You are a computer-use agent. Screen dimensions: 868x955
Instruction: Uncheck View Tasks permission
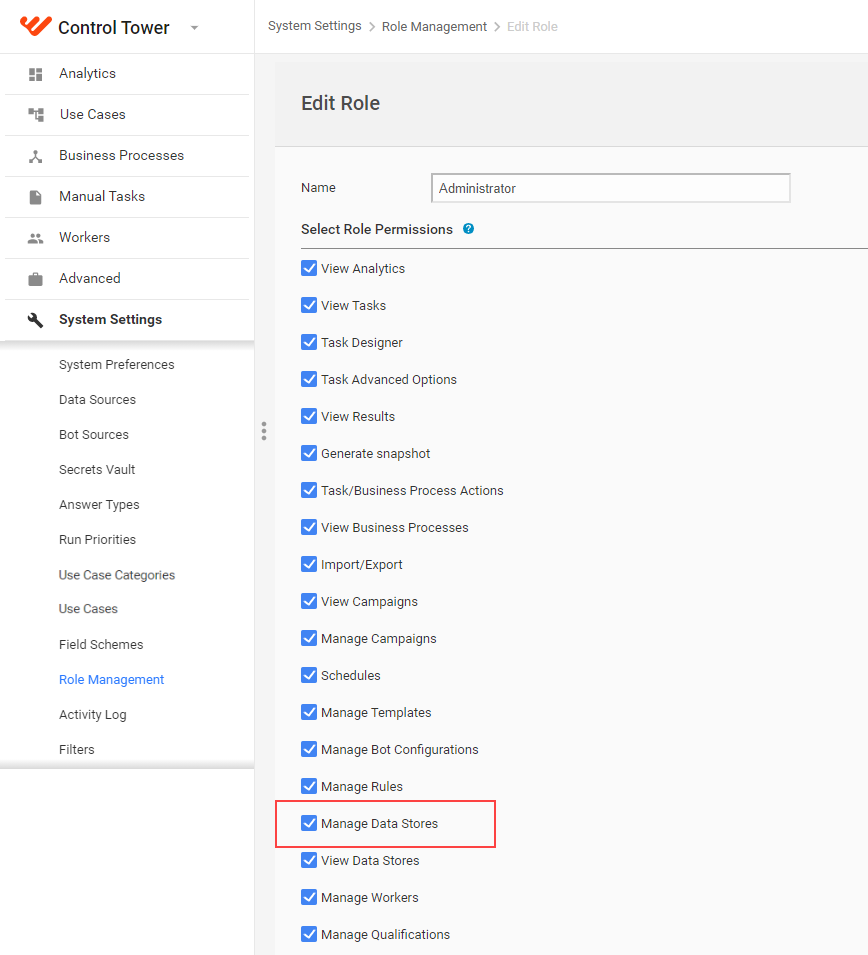point(309,305)
